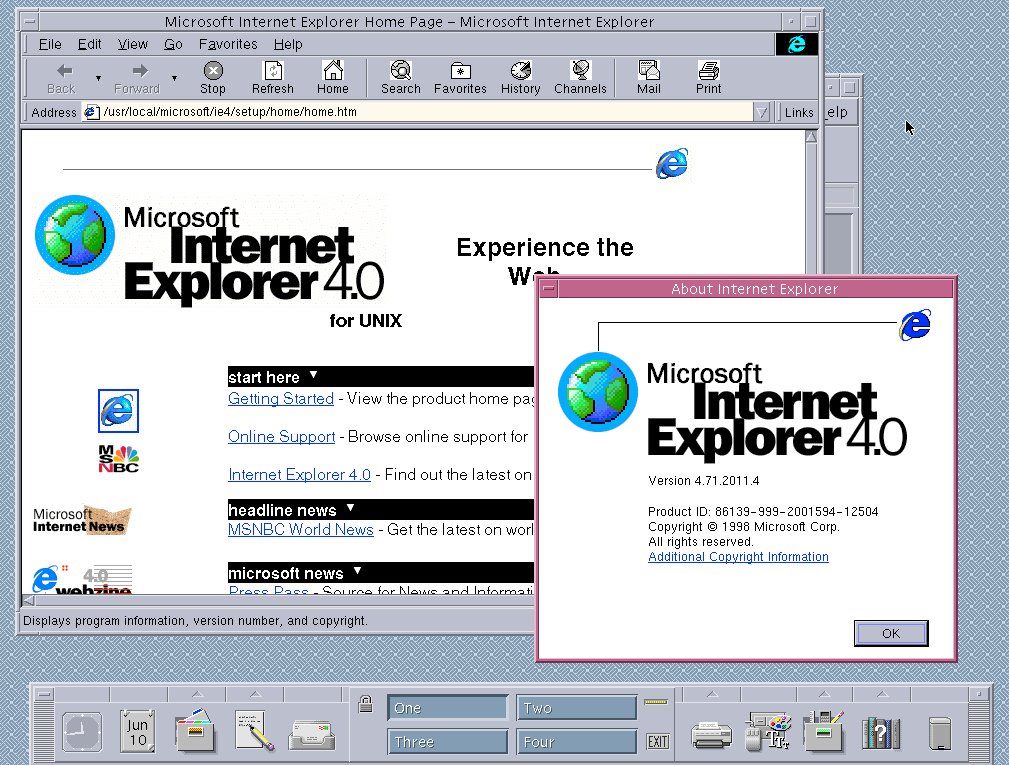
Task: Click the IE logo throbber in menu bar
Action: (797, 44)
